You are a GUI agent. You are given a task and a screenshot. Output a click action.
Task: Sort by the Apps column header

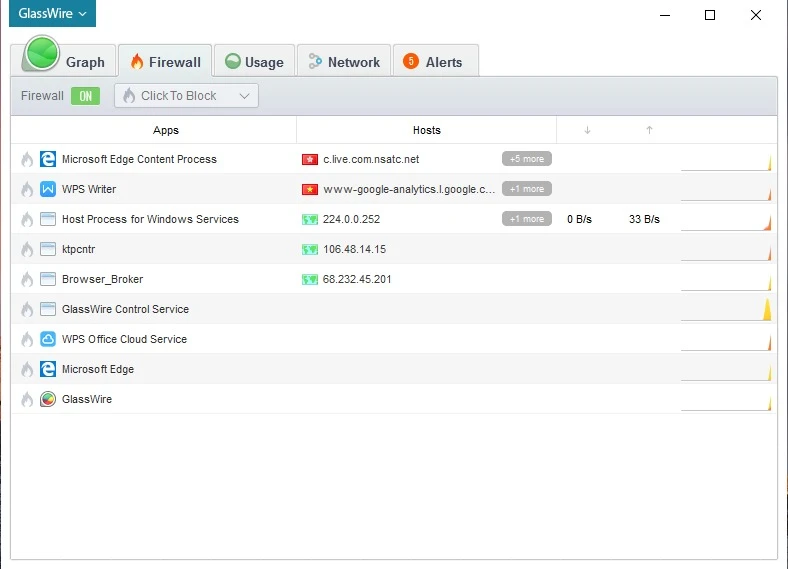tap(166, 130)
